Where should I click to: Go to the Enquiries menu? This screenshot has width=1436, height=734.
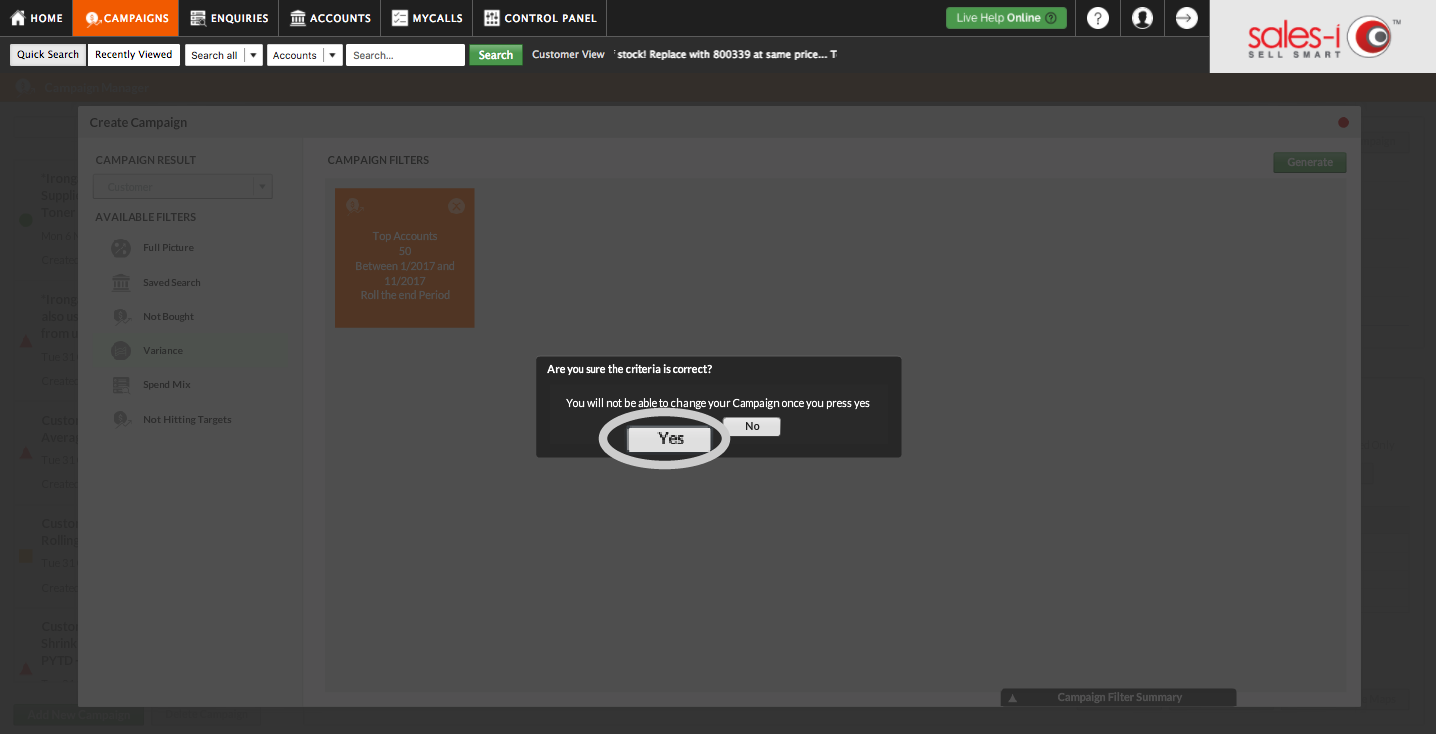pyautogui.click(x=229, y=18)
